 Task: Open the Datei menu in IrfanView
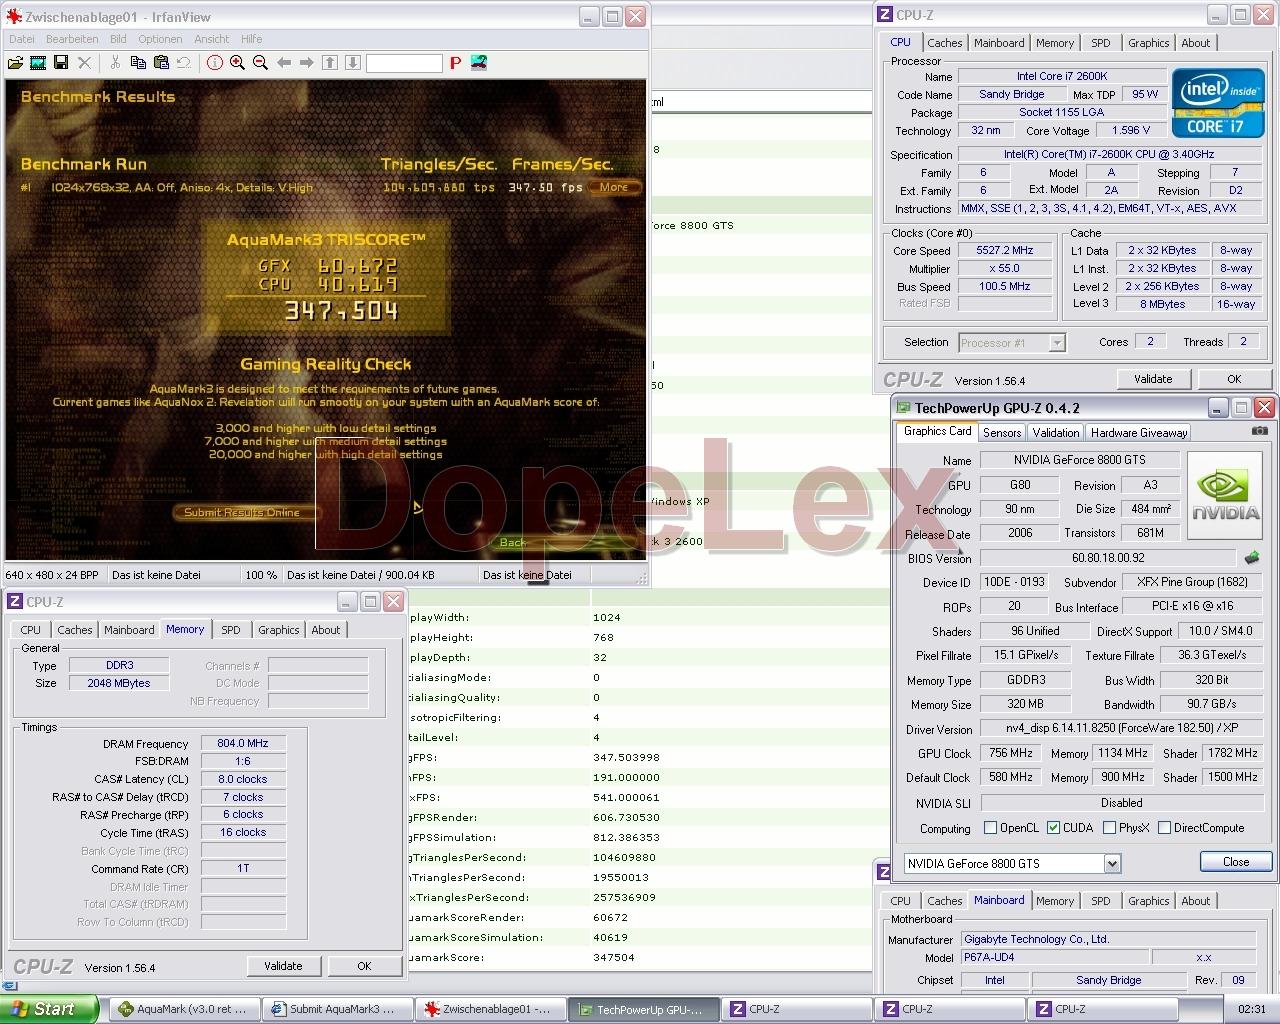[22, 39]
